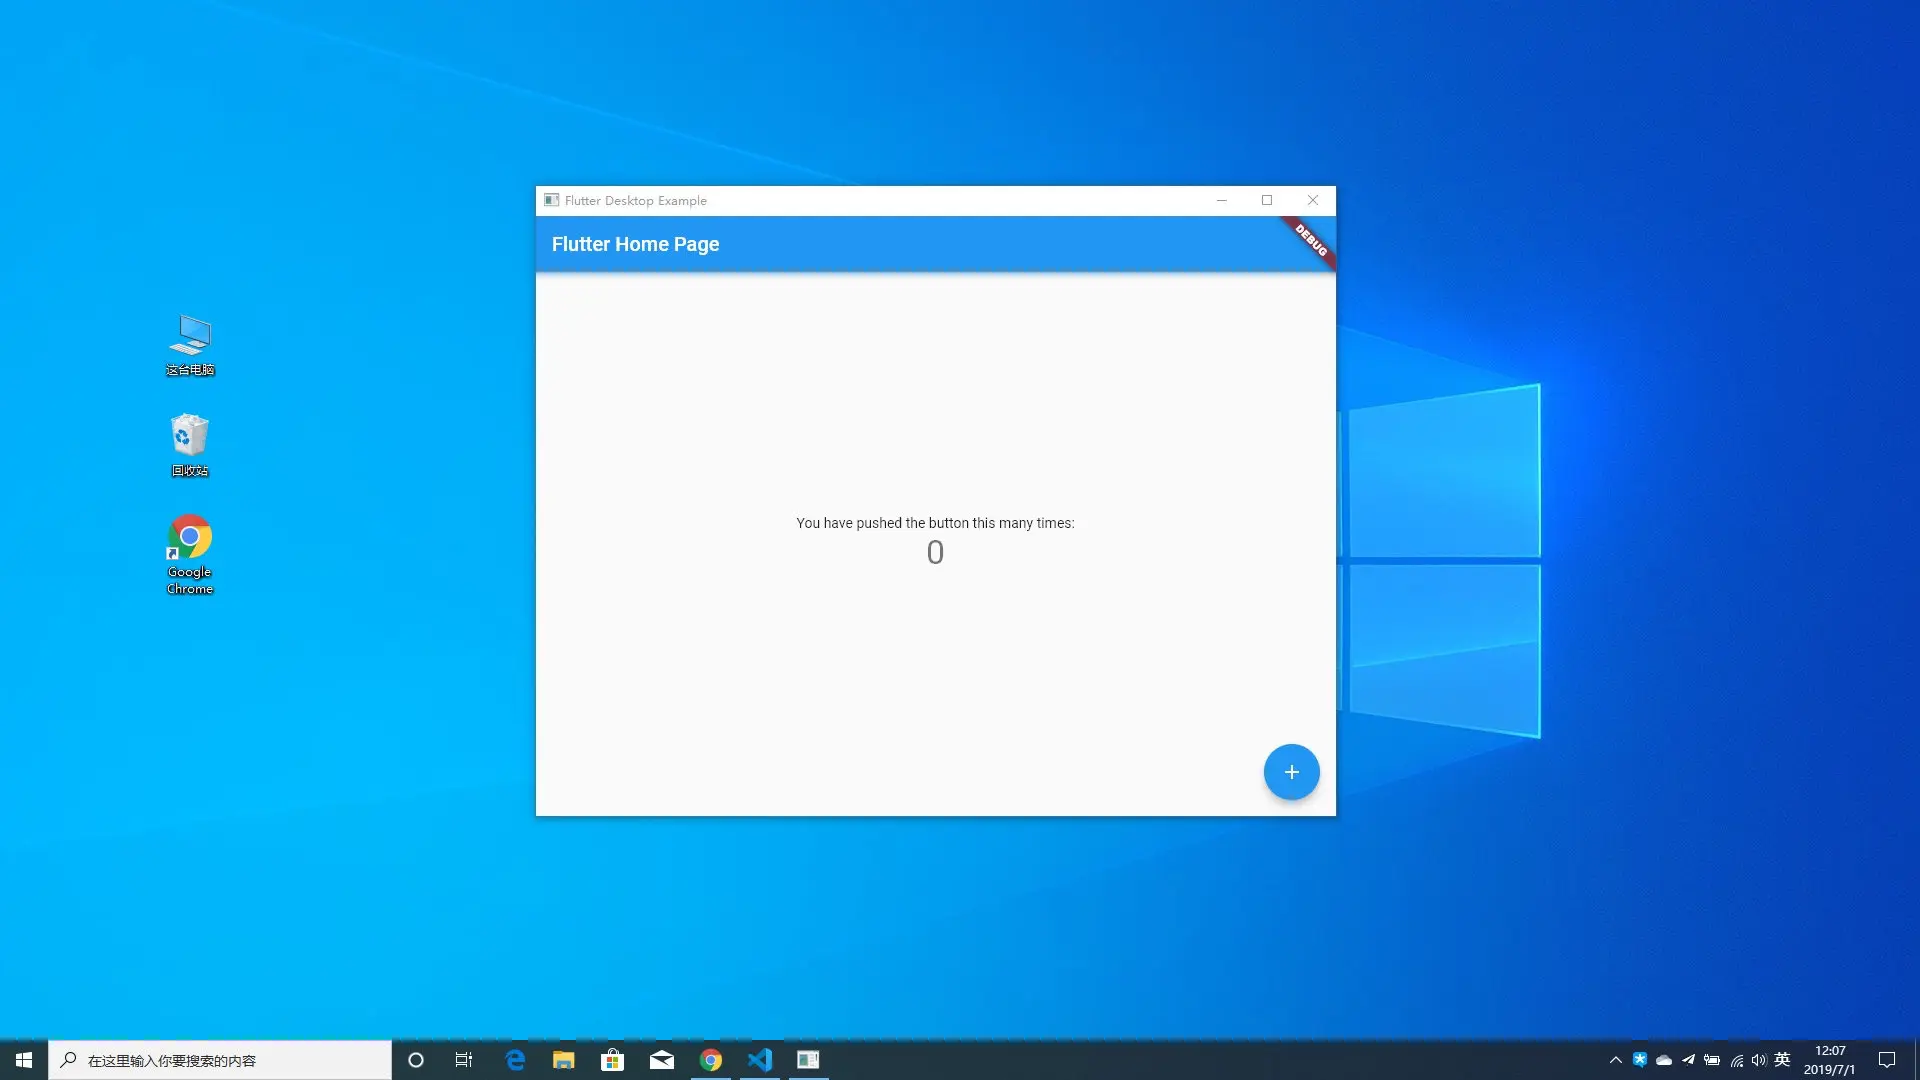Open Cortana circle icon on taskbar
This screenshot has width=1920, height=1080.
click(x=416, y=1060)
